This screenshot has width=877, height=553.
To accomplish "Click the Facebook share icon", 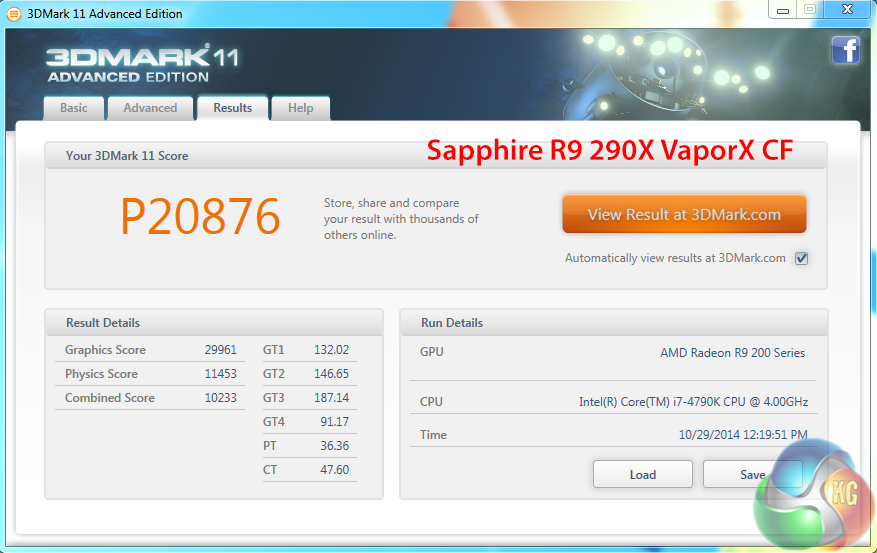I will (x=845, y=50).
